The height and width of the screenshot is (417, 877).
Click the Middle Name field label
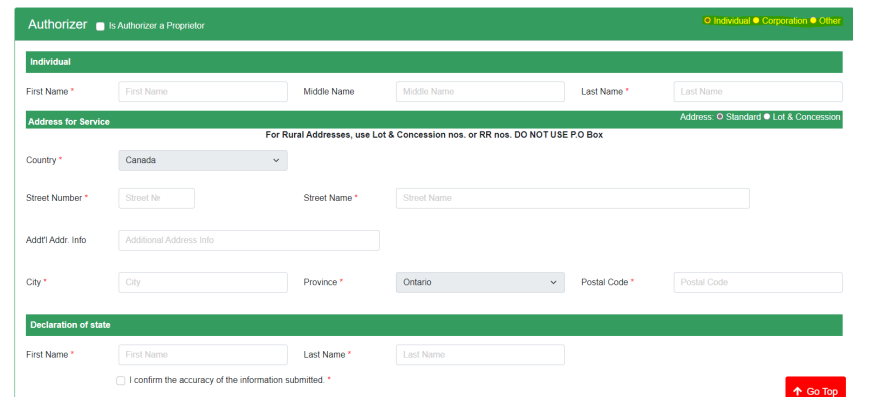tap(329, 92)
